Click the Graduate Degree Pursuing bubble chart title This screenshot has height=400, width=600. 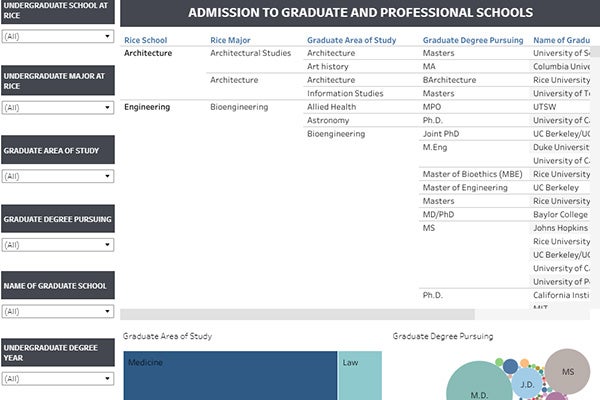point(443,336)
